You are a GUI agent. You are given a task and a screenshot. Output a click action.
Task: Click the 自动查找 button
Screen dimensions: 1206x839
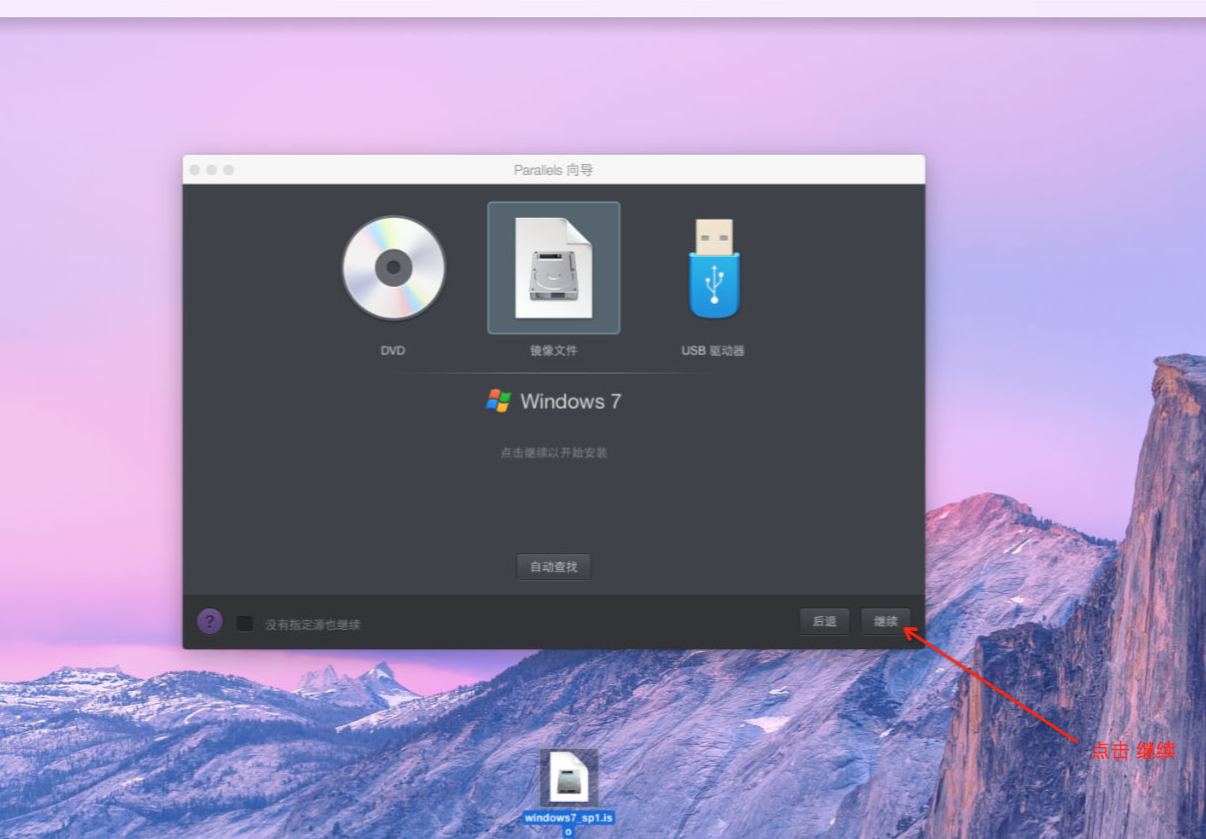tap(554, 566)
